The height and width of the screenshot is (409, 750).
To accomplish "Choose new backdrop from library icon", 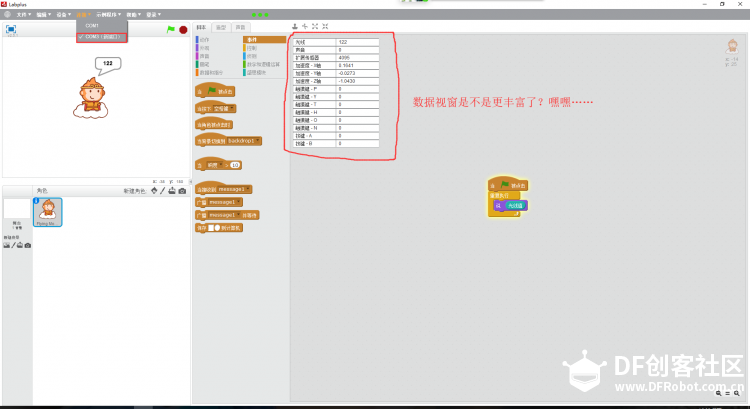I will [x=7, y=245].
